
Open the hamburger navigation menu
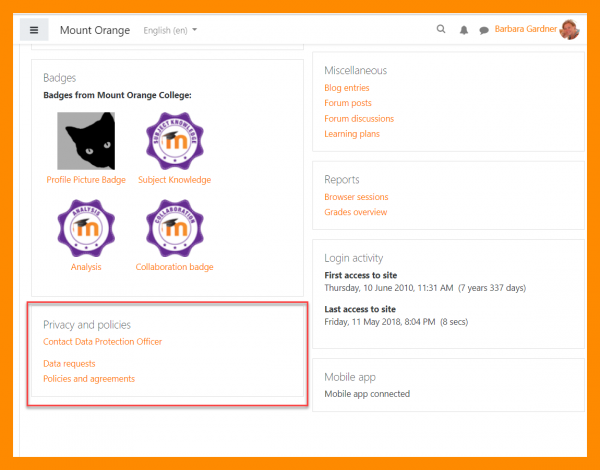pos(34,30)
